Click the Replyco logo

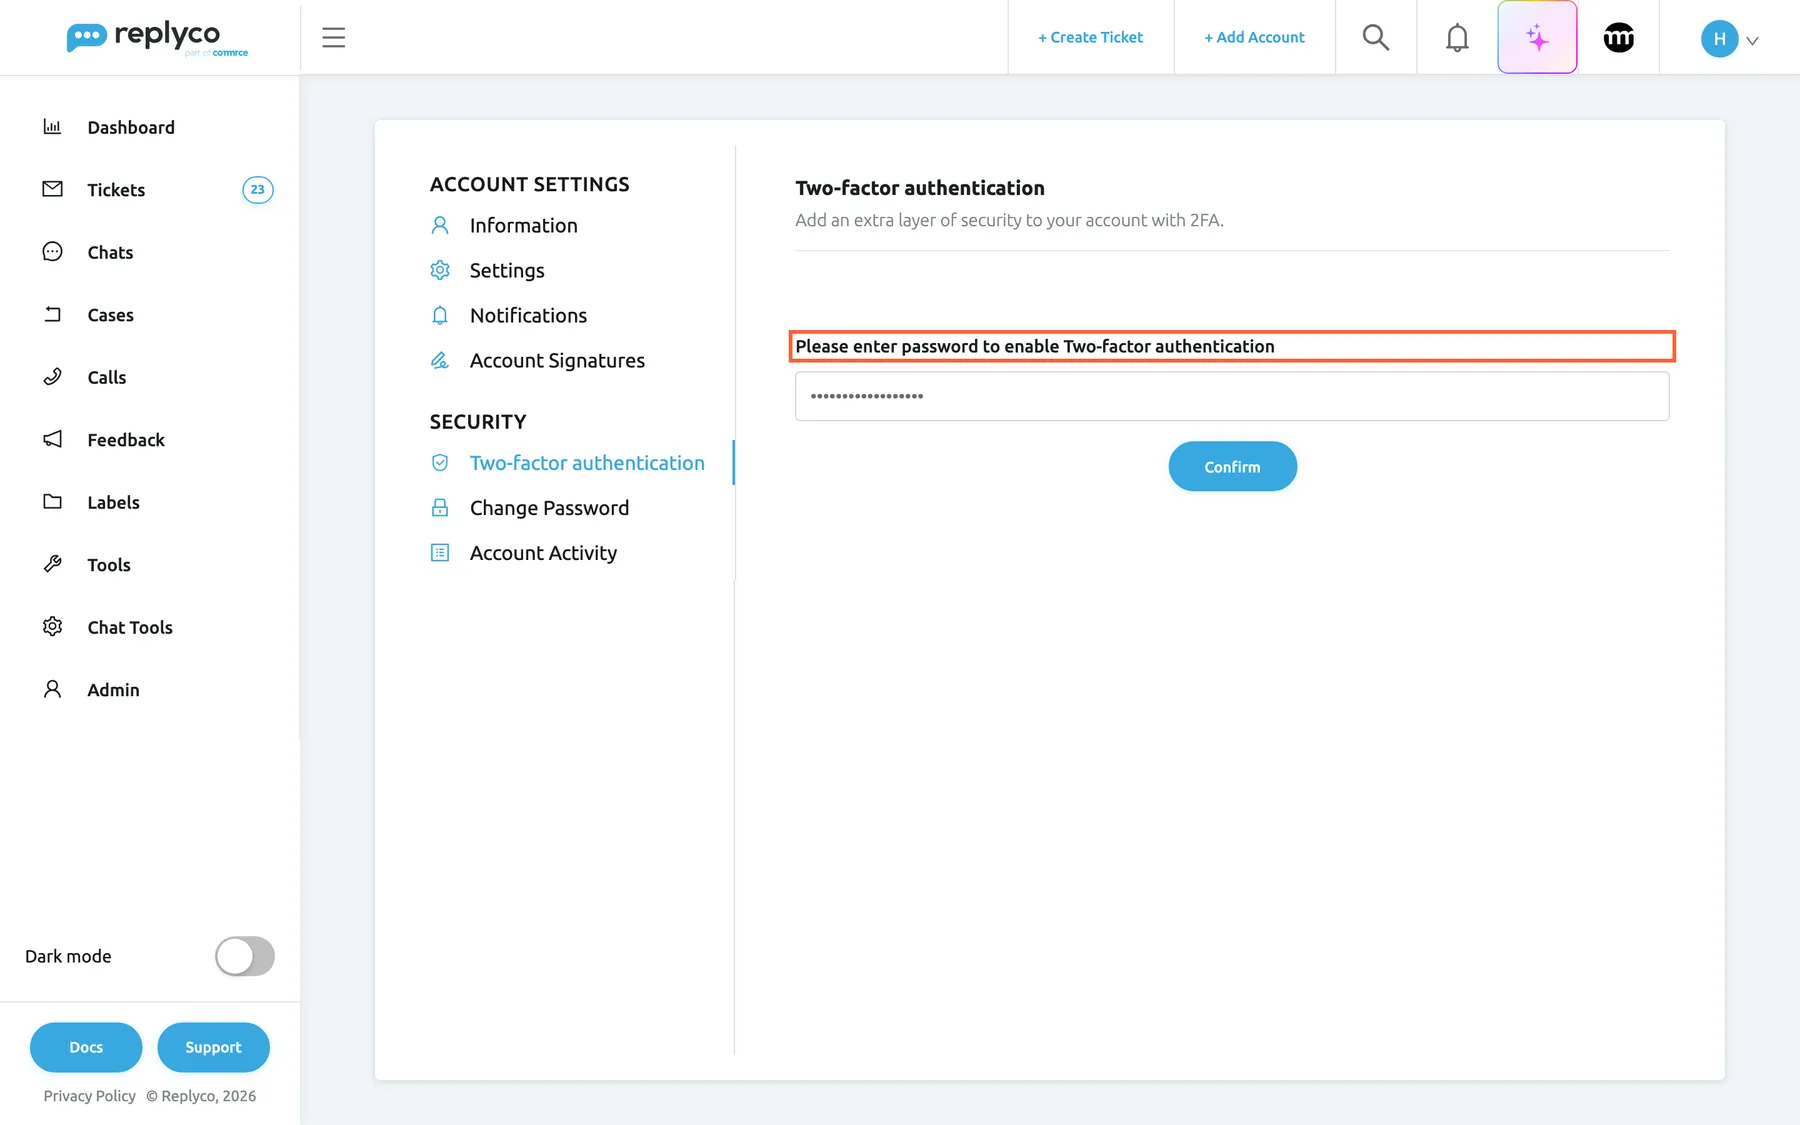point(157,38)
